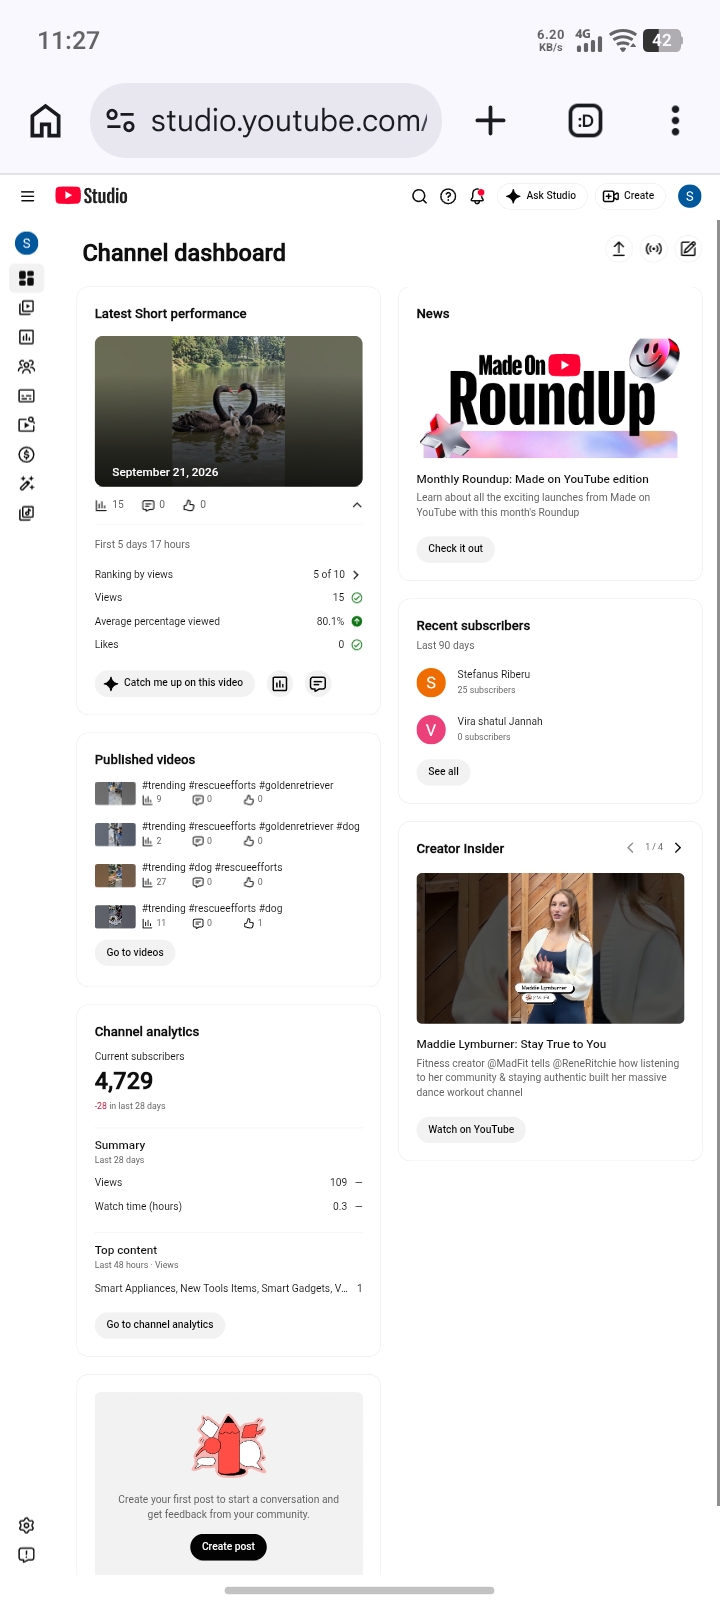Open the Made On RoundUp news image
Image resolution: width=720 pixels, height=1608 pixels.
pos(550,397)
